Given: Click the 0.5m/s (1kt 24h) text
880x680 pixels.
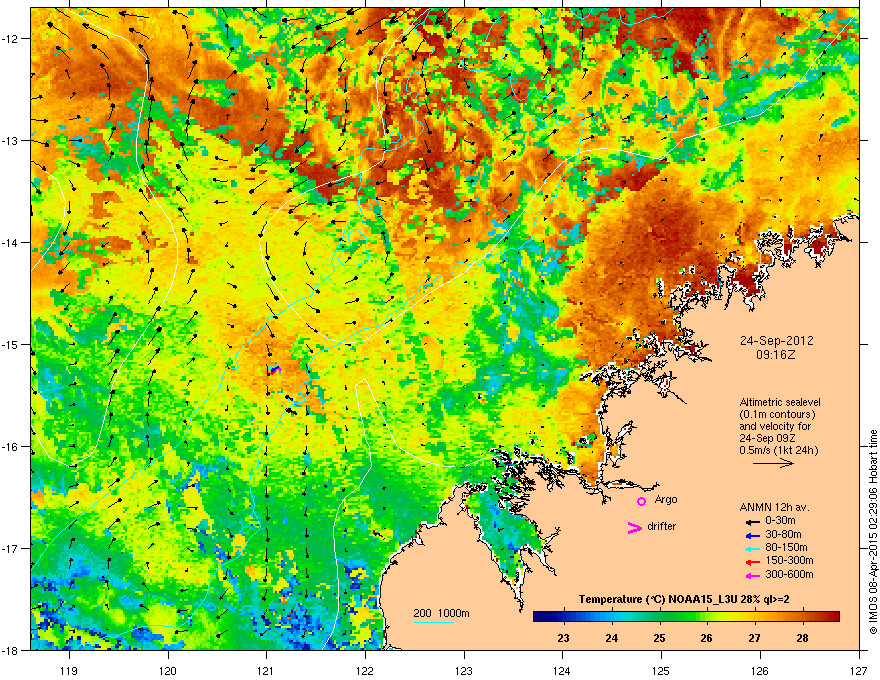Looking at the screenshot, I should click(x=778, y=451).
